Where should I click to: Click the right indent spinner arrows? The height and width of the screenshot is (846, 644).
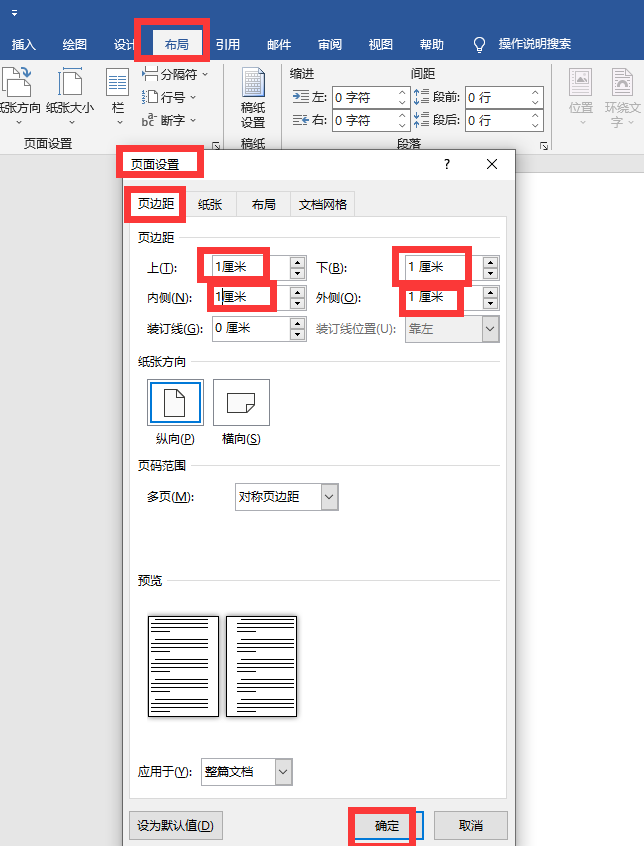point(402,120)
